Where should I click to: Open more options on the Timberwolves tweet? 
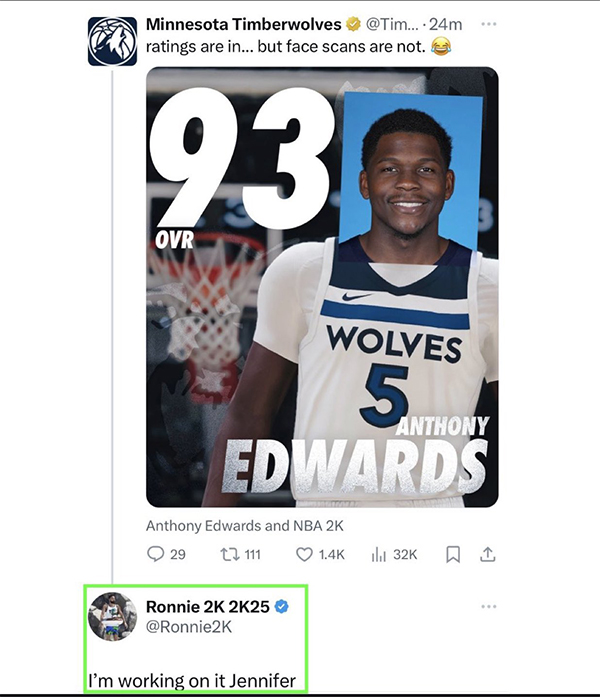tap(488, 24)
